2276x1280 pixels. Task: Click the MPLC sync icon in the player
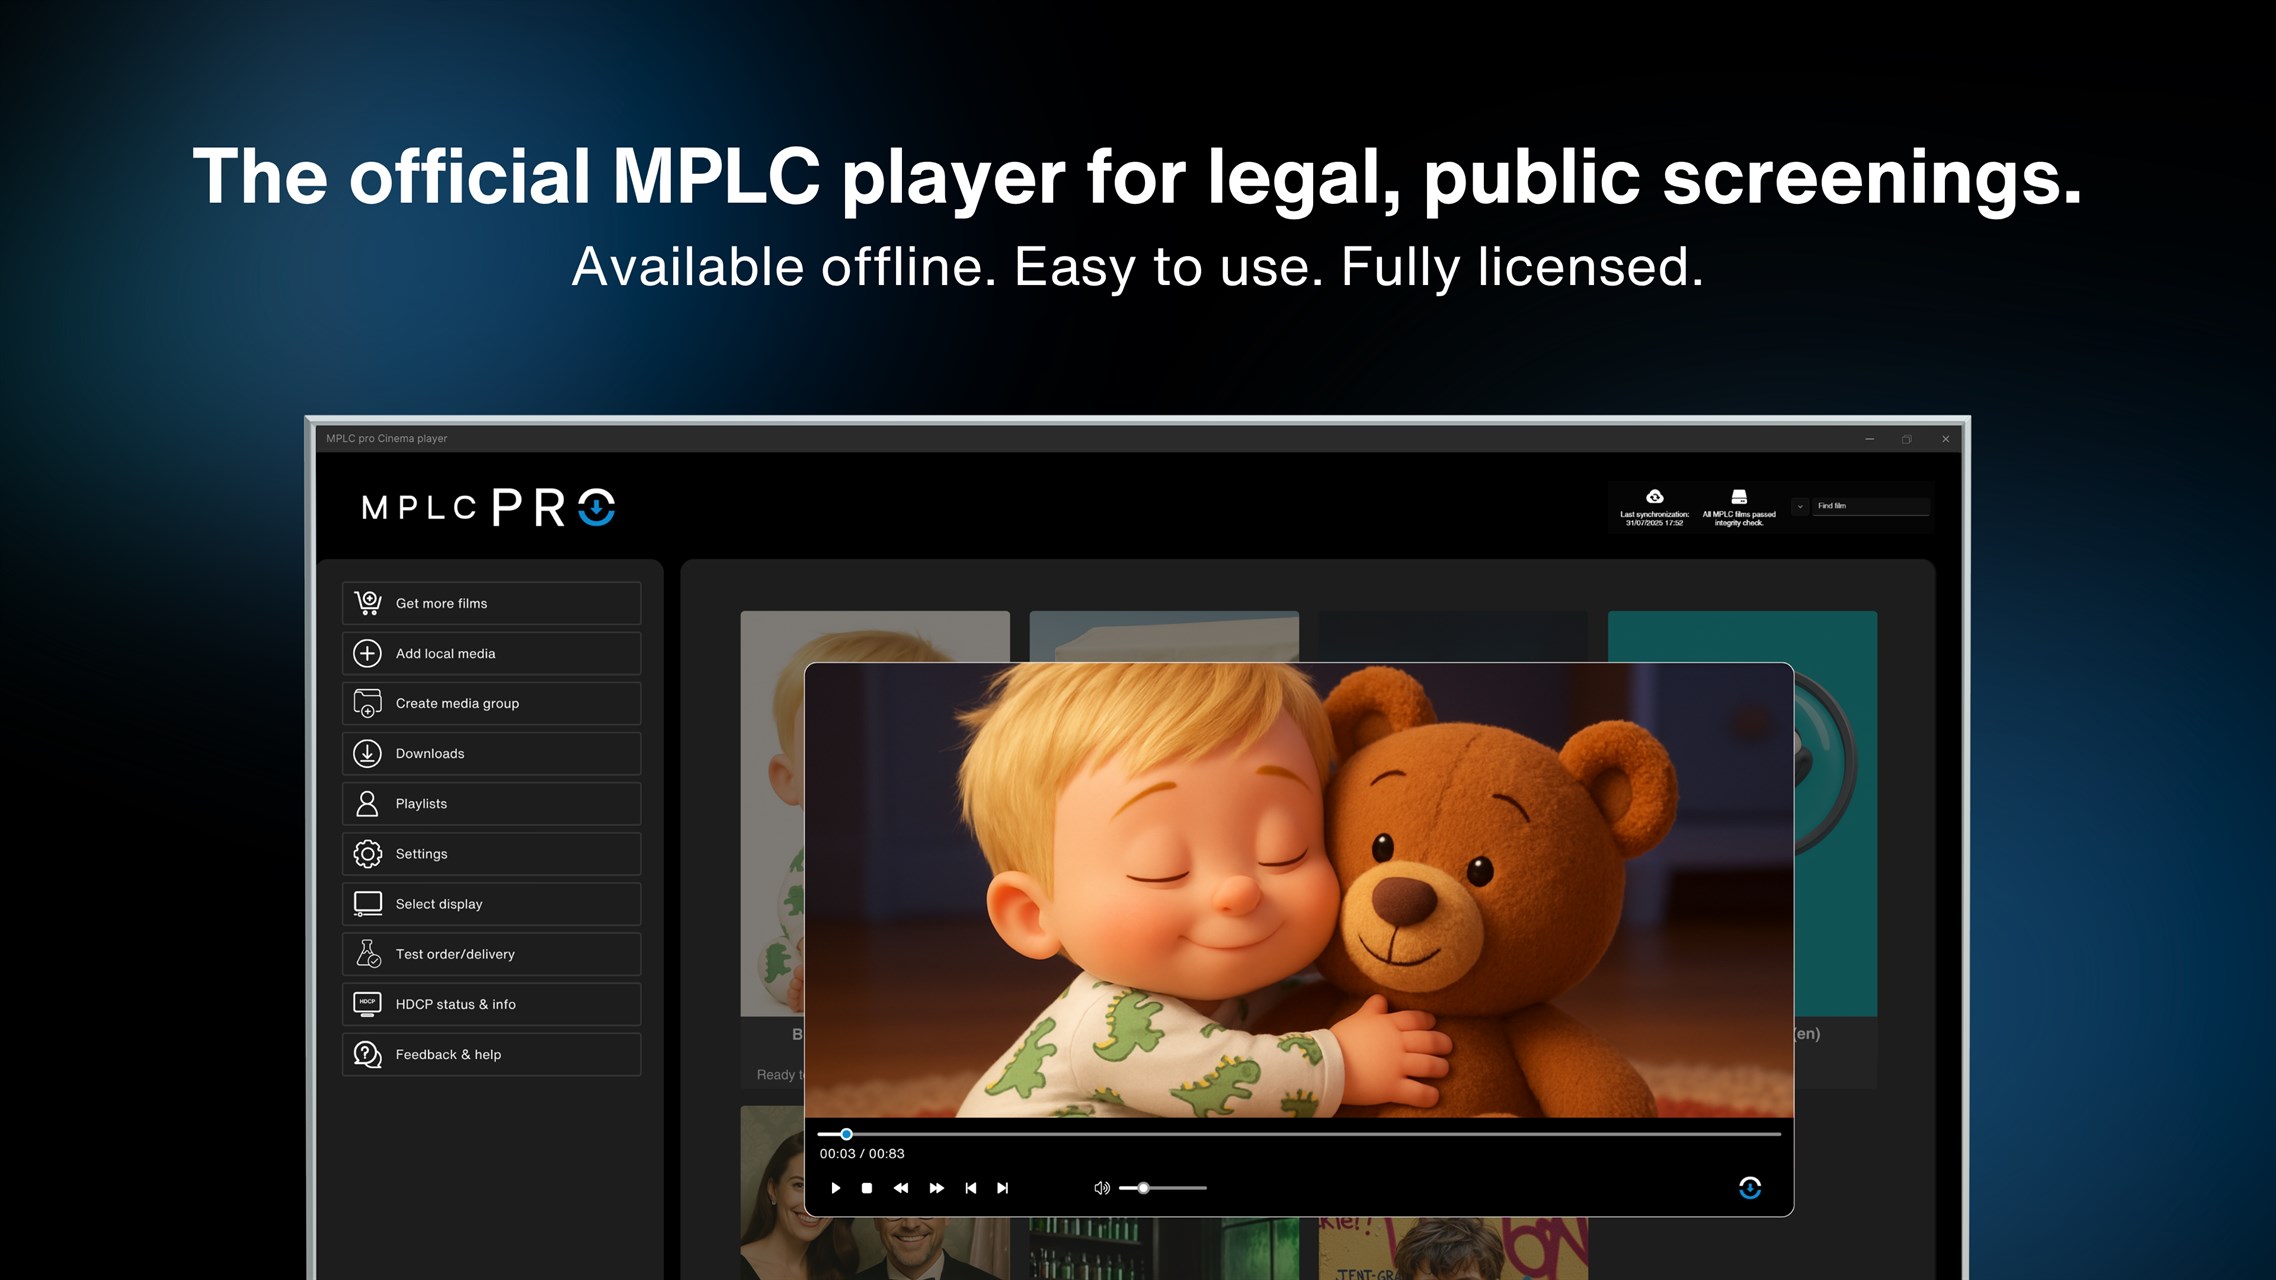pyautogui.click(x=1749, y=1188)
